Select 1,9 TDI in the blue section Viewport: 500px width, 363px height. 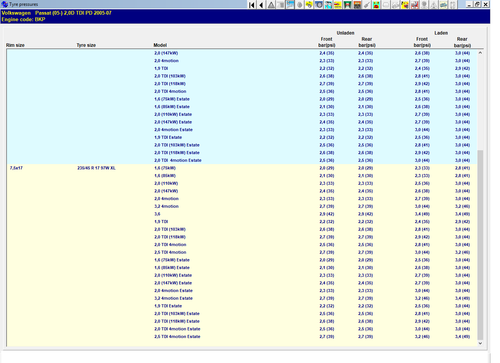(161, 68)
